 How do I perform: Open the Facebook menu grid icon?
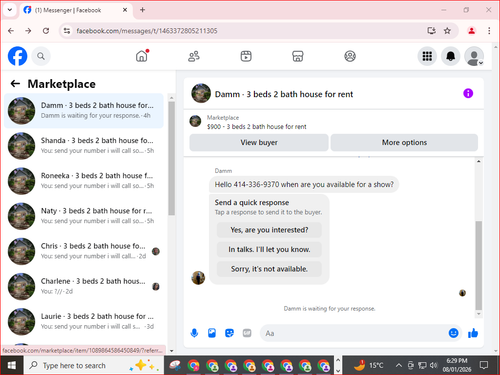[427, 56]
